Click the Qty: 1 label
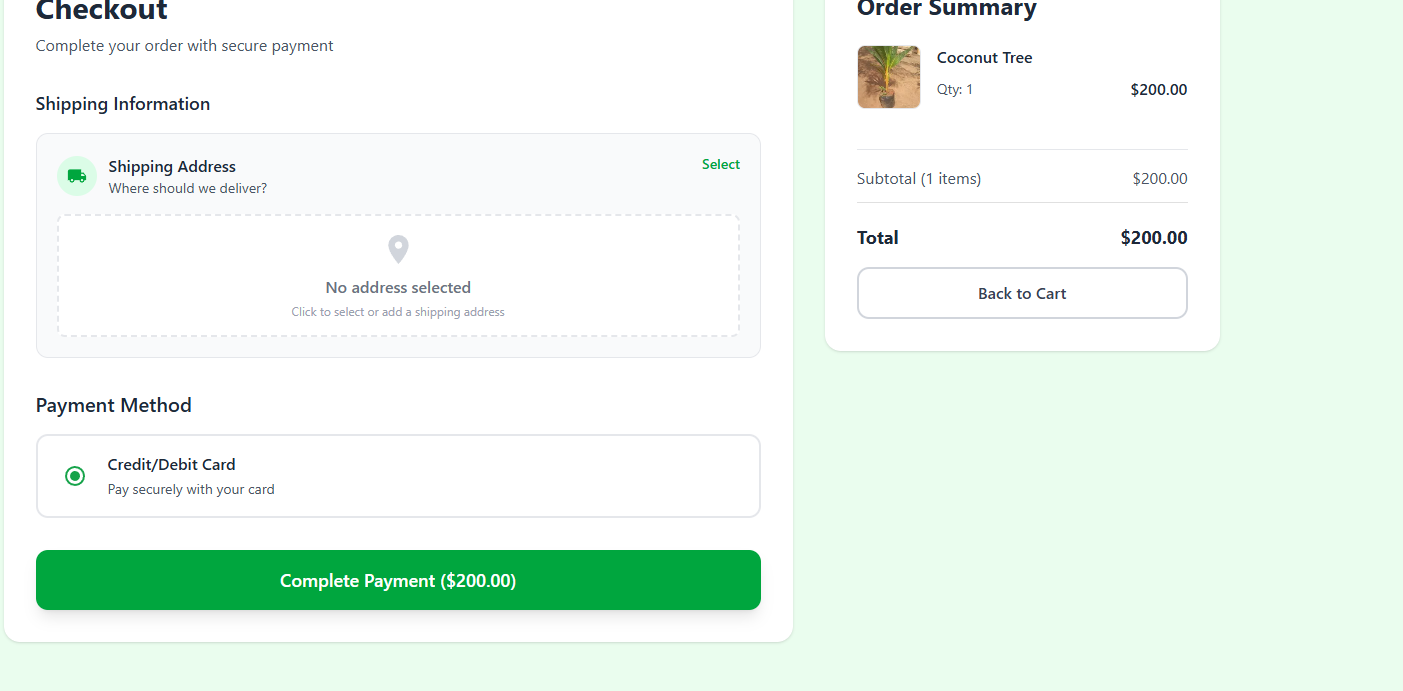The height and width of the screenshot is (691, 1403). 955,89
